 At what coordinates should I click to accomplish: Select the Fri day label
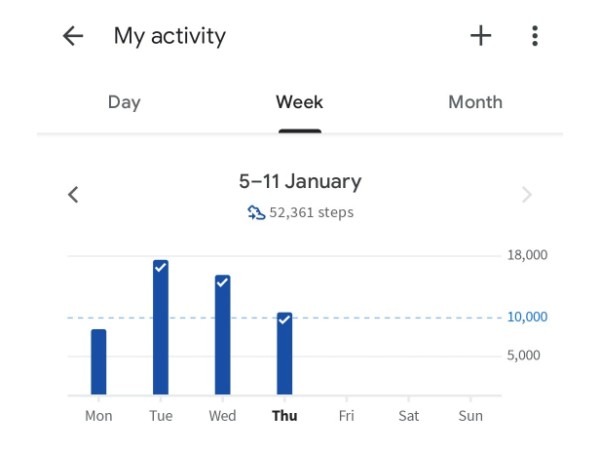pos(346,416)
